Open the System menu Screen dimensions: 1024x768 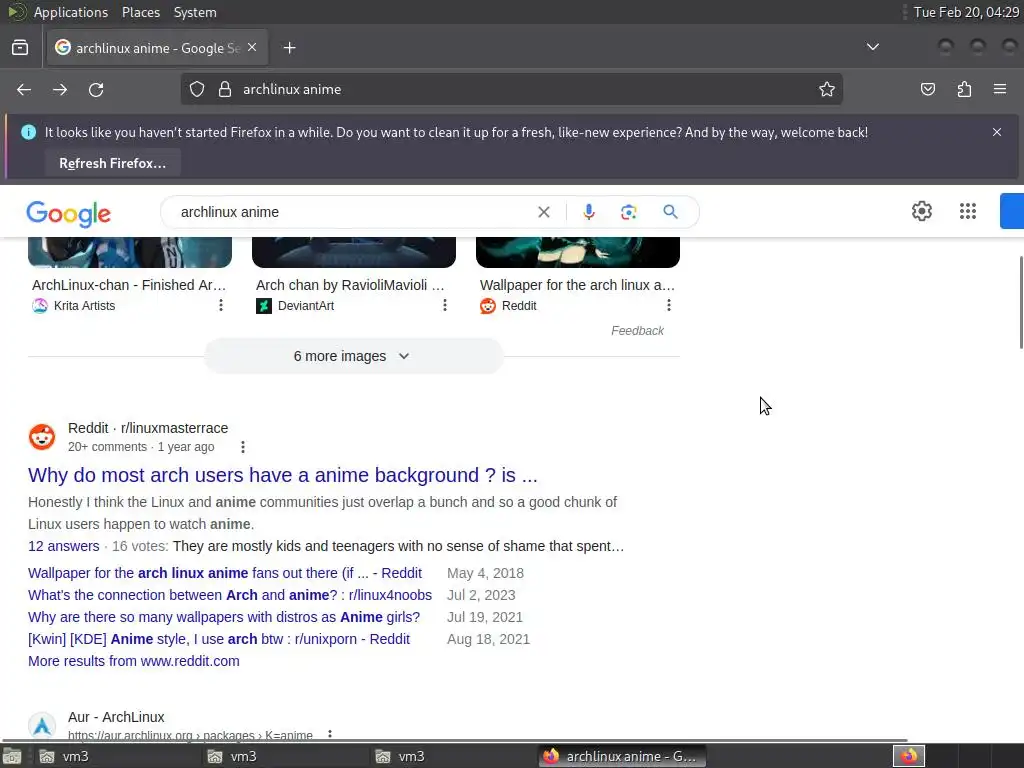(x=195, y=12)
